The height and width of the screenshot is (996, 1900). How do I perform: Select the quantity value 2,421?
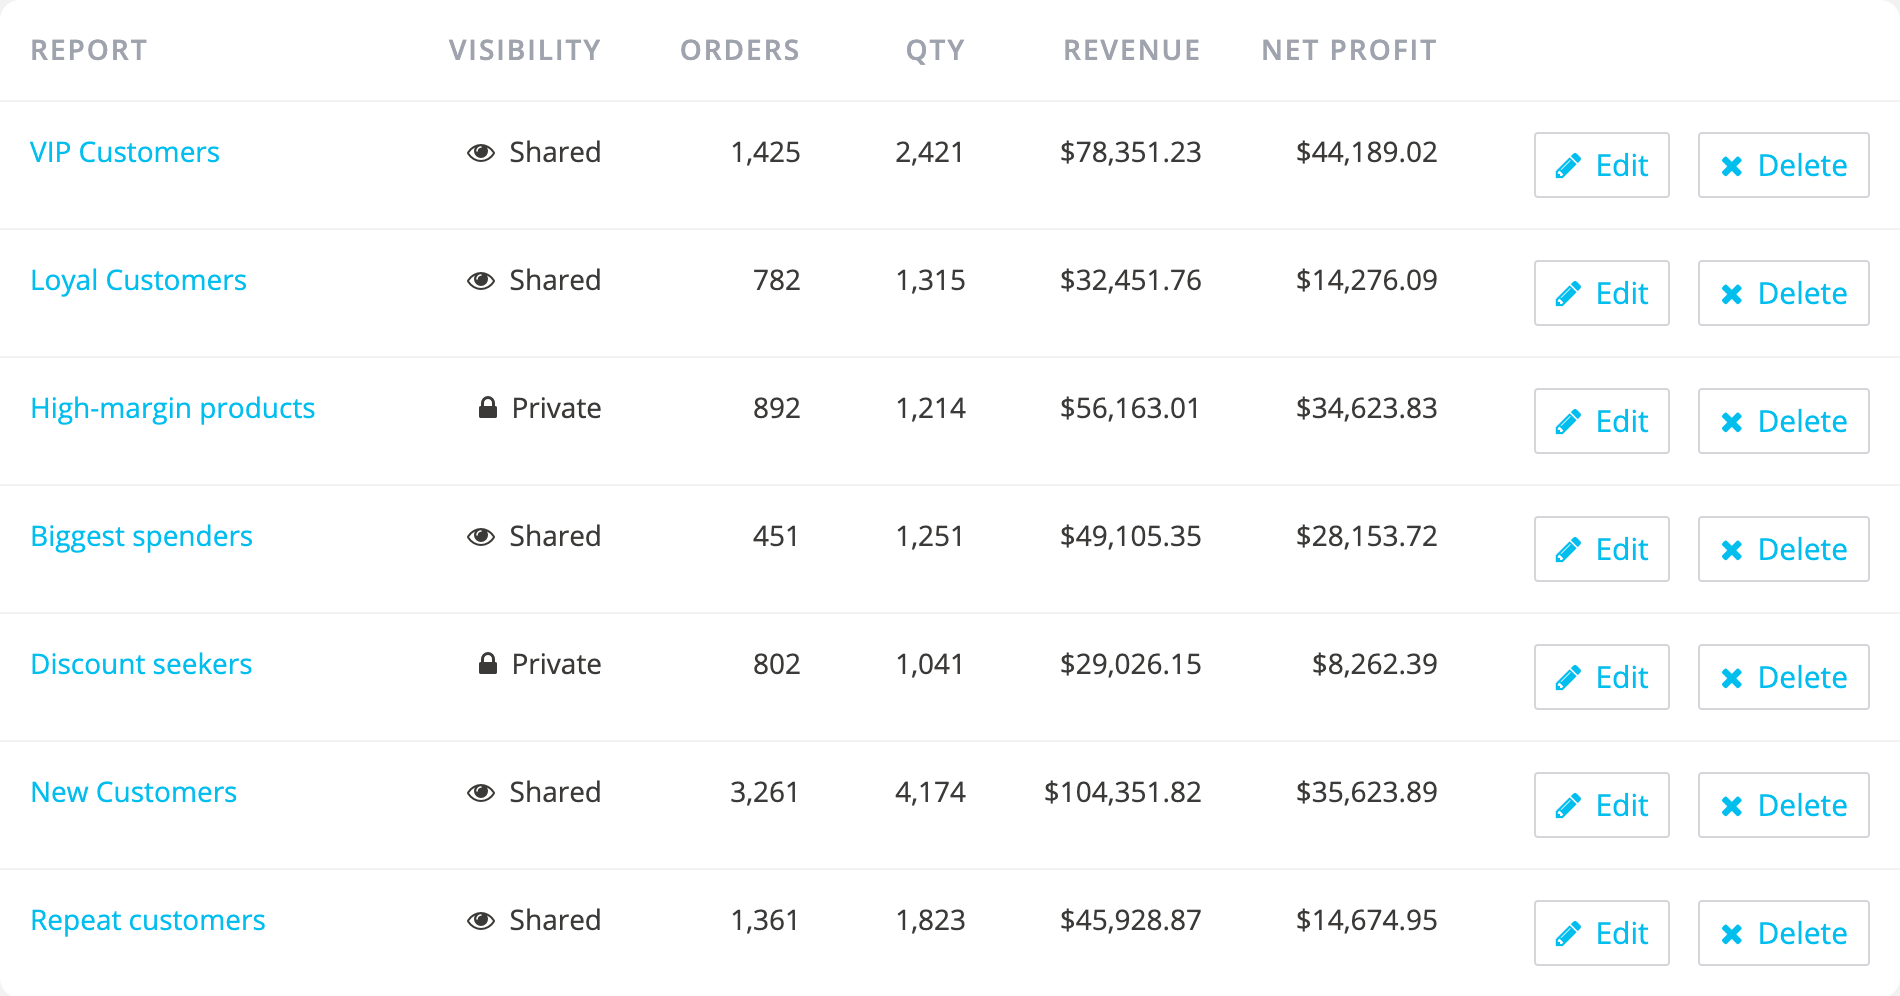click(930, 152)
